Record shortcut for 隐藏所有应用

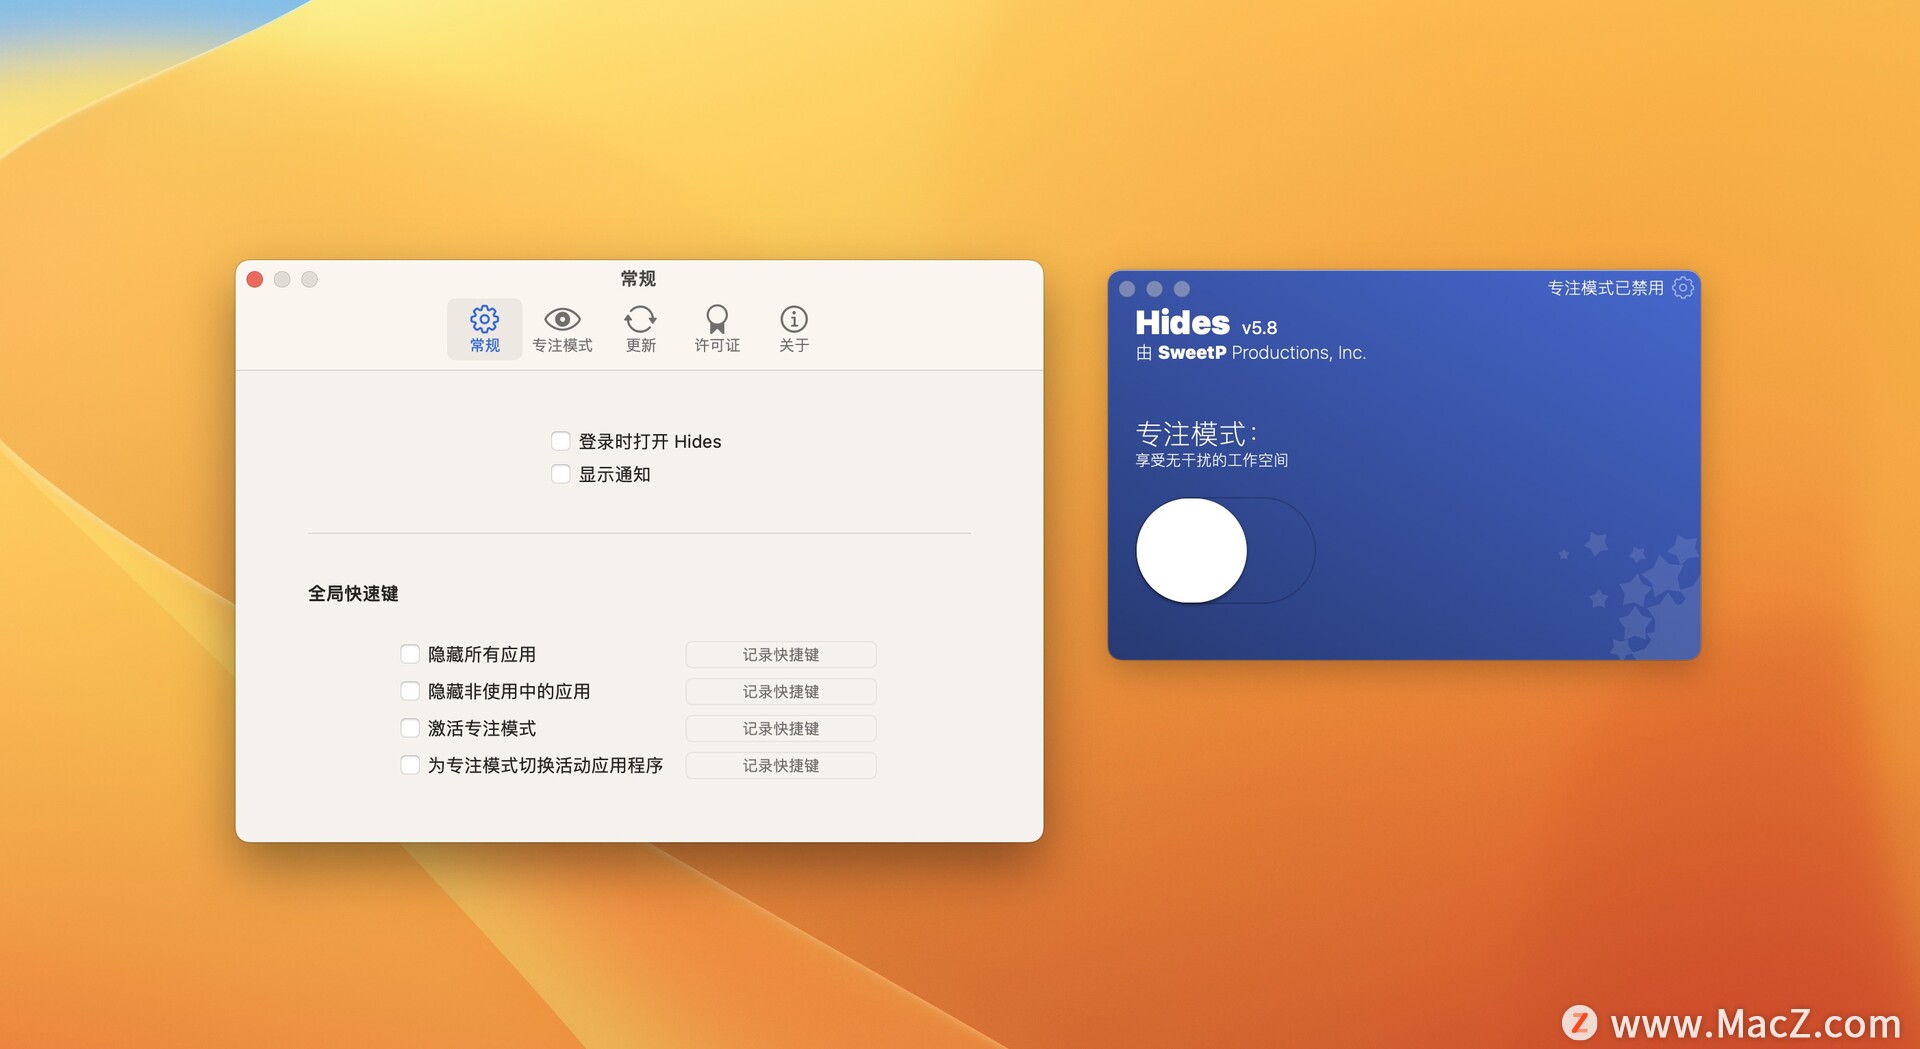780,655
